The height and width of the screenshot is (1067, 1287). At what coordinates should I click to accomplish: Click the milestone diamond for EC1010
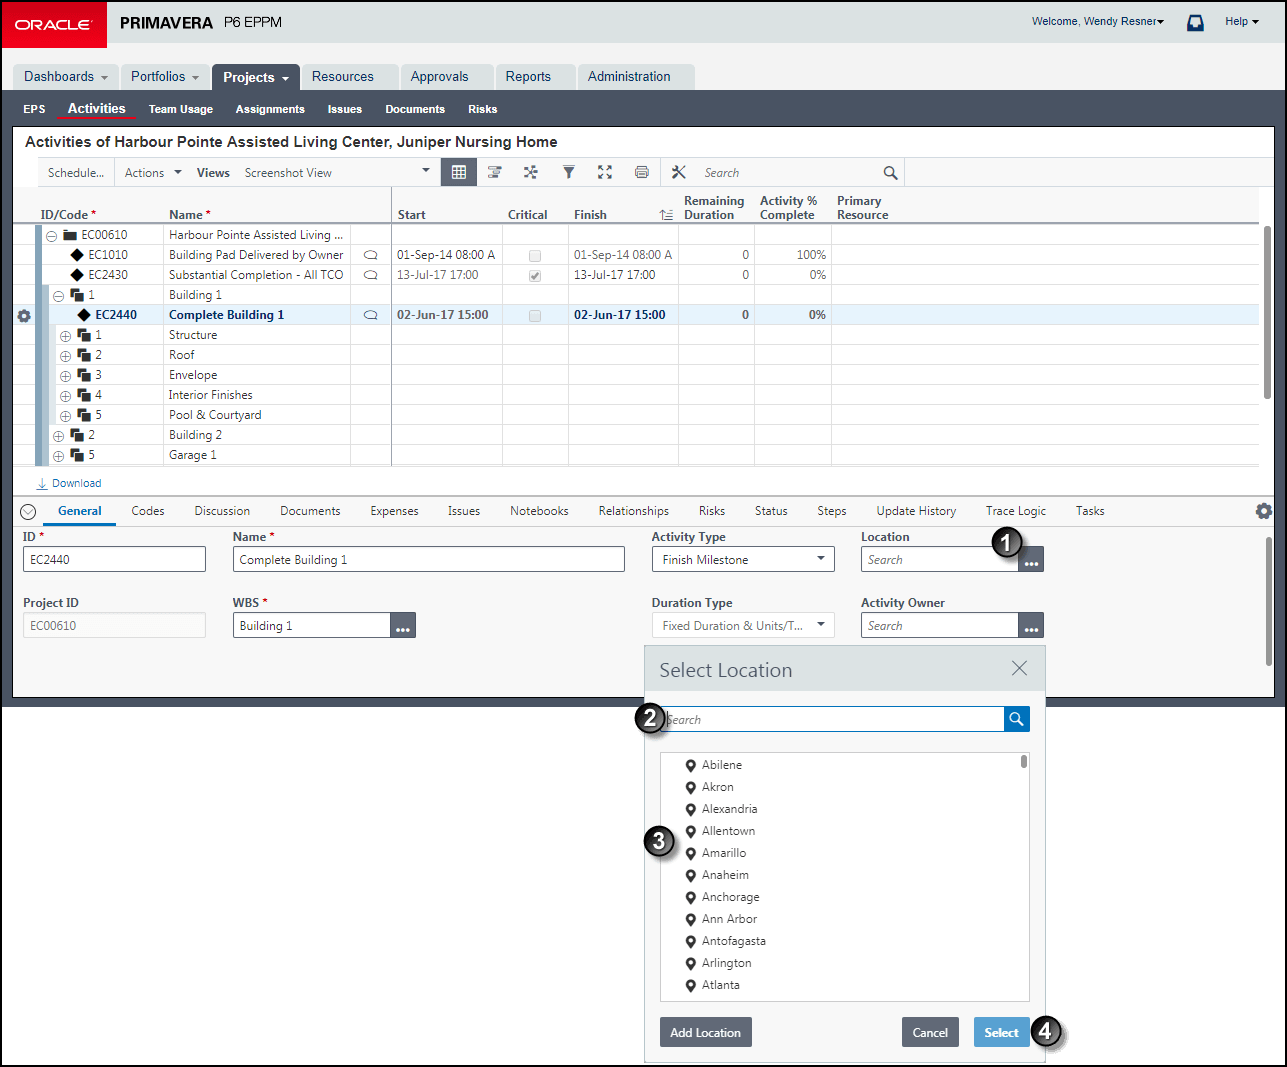[x=77, y=255]
